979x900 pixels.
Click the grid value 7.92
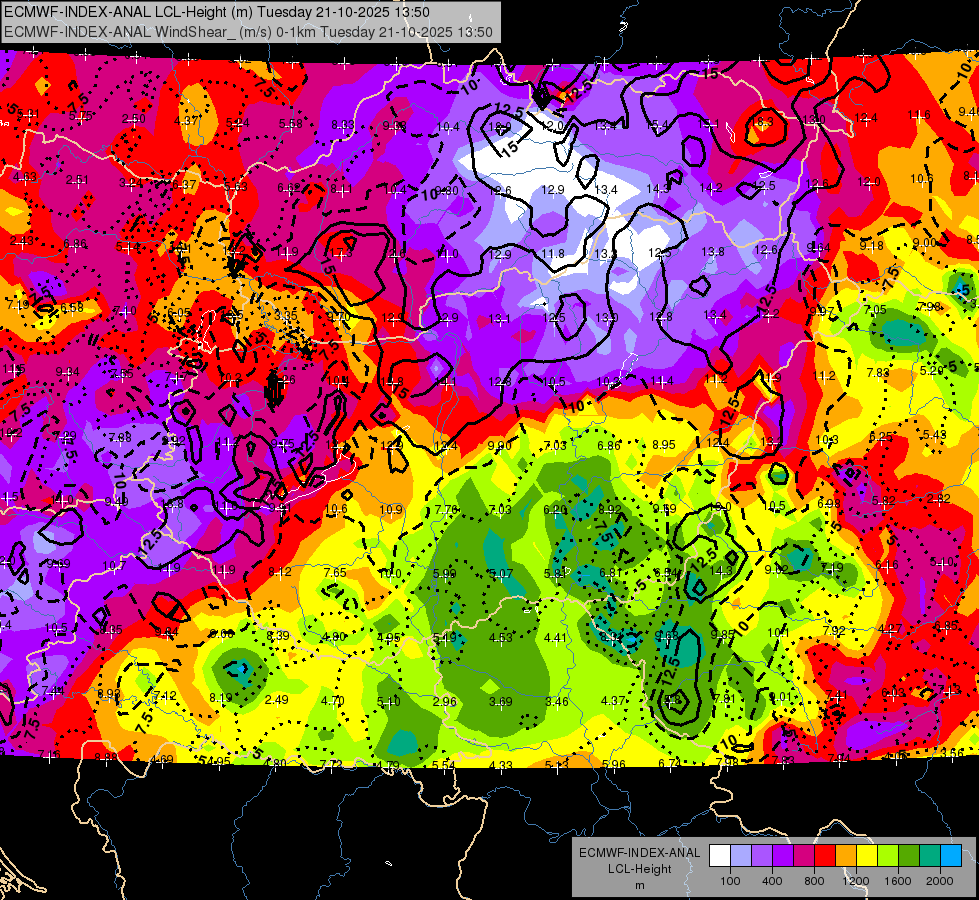(834, 630)
